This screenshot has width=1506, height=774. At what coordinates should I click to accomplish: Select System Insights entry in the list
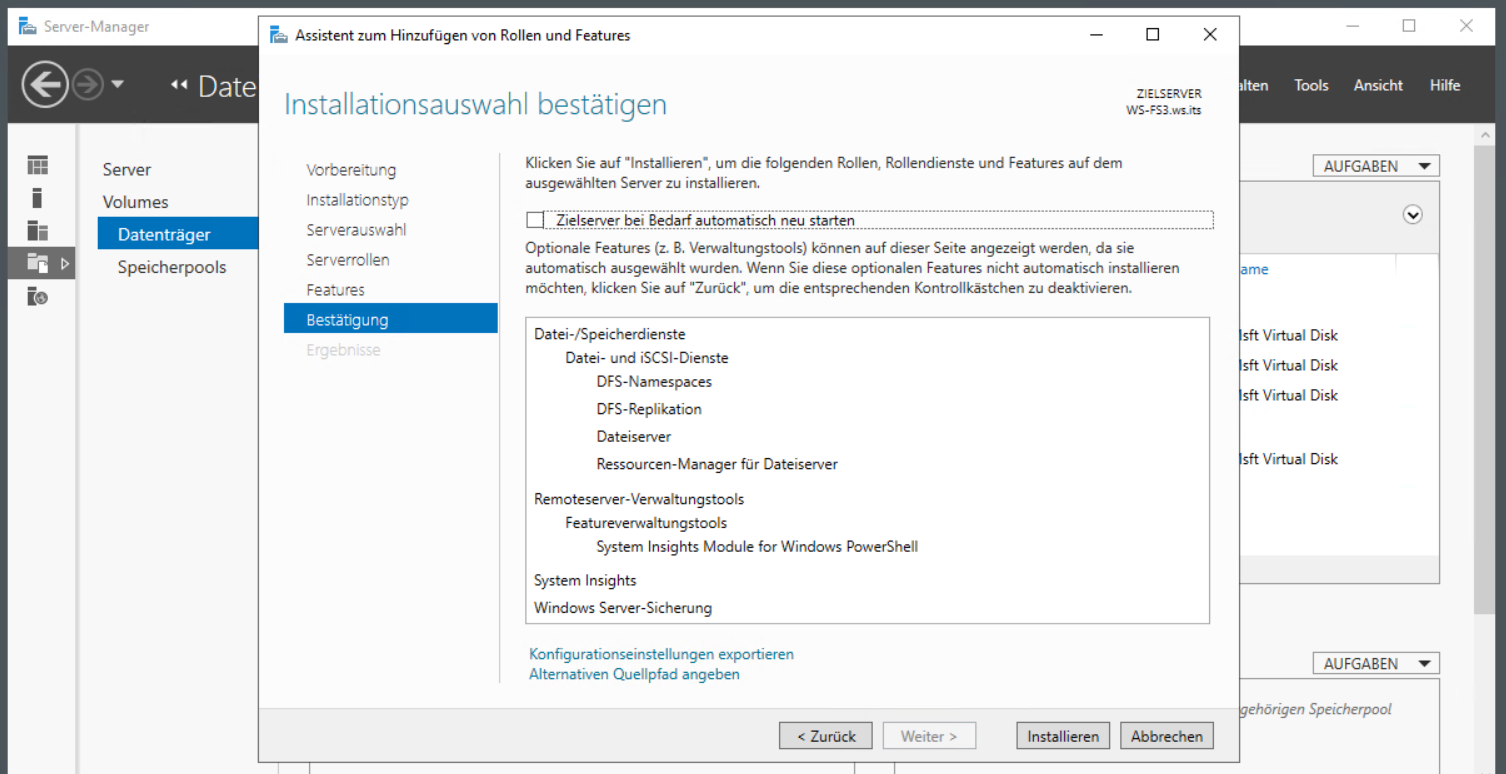tap(585, 580)
